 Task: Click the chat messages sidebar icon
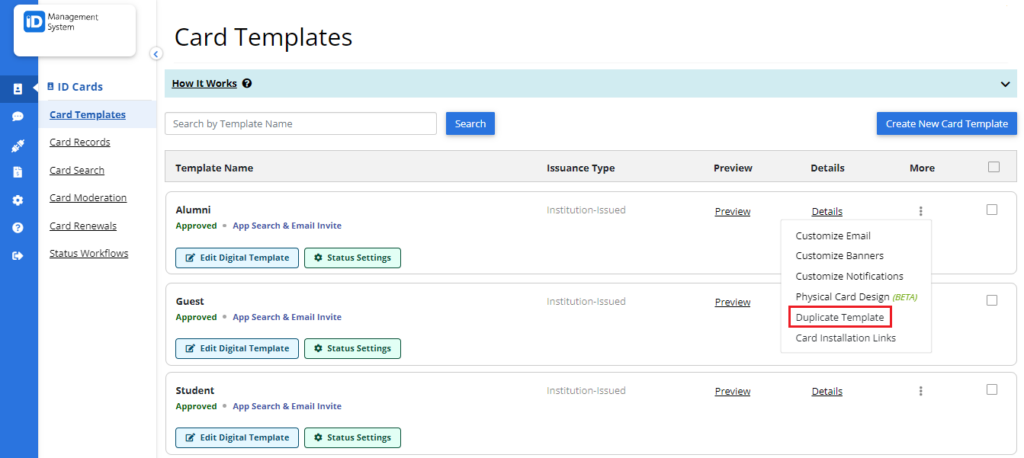[18, 117]
